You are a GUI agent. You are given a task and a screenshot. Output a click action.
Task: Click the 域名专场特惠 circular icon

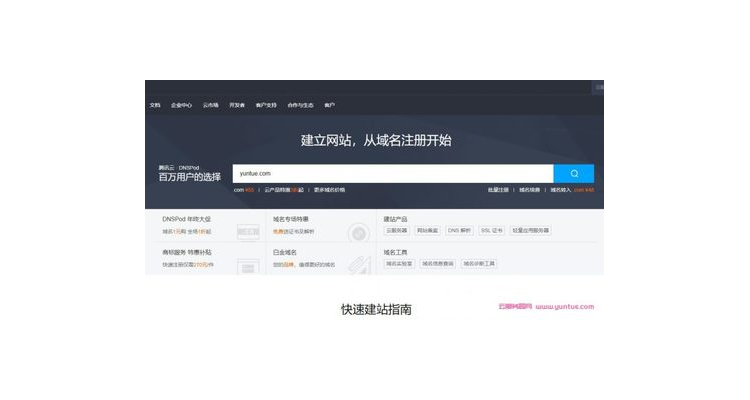(359, 233)
